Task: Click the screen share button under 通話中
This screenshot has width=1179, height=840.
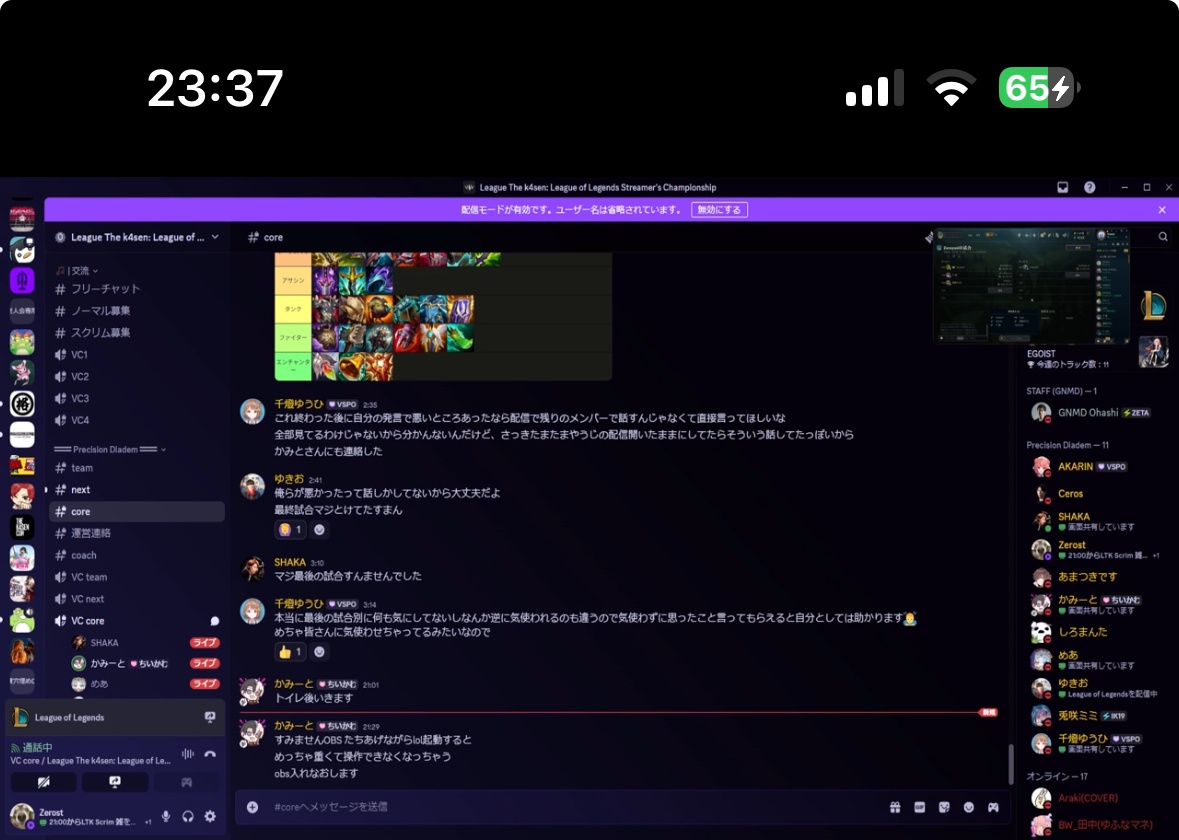Action: [x=114, y=782]
